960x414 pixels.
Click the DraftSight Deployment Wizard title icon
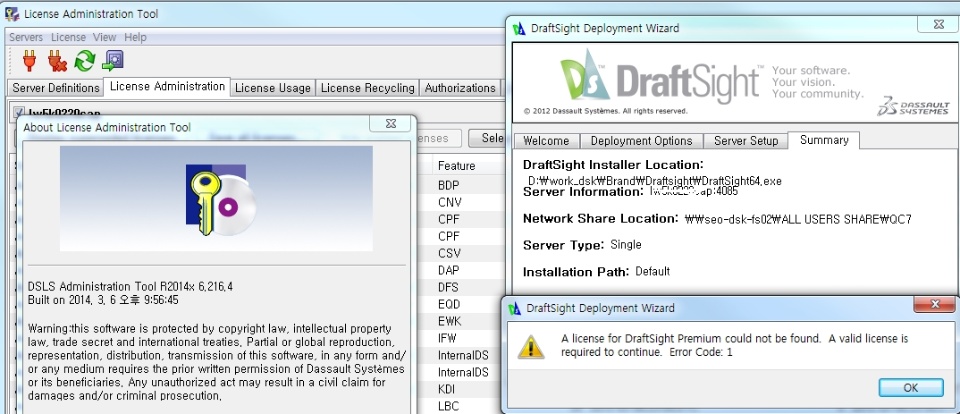(x=519, y=28)
